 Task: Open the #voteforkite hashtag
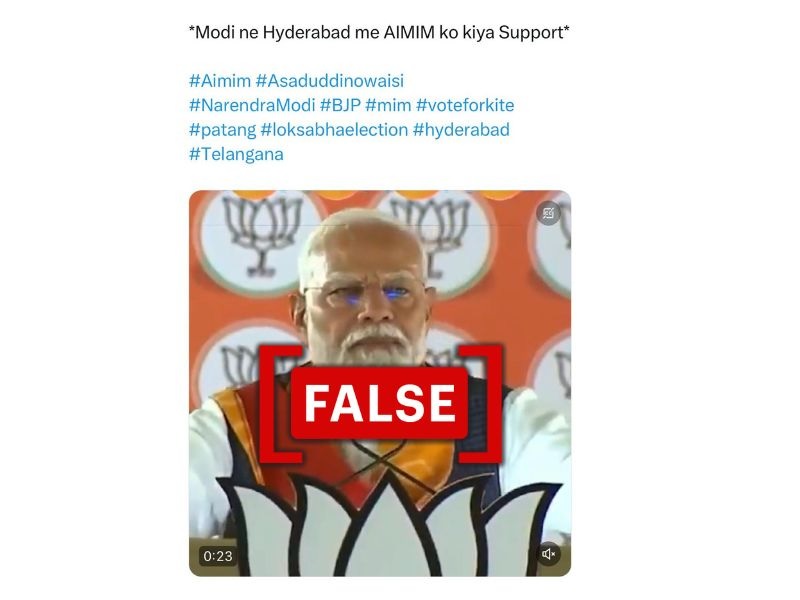465,105
